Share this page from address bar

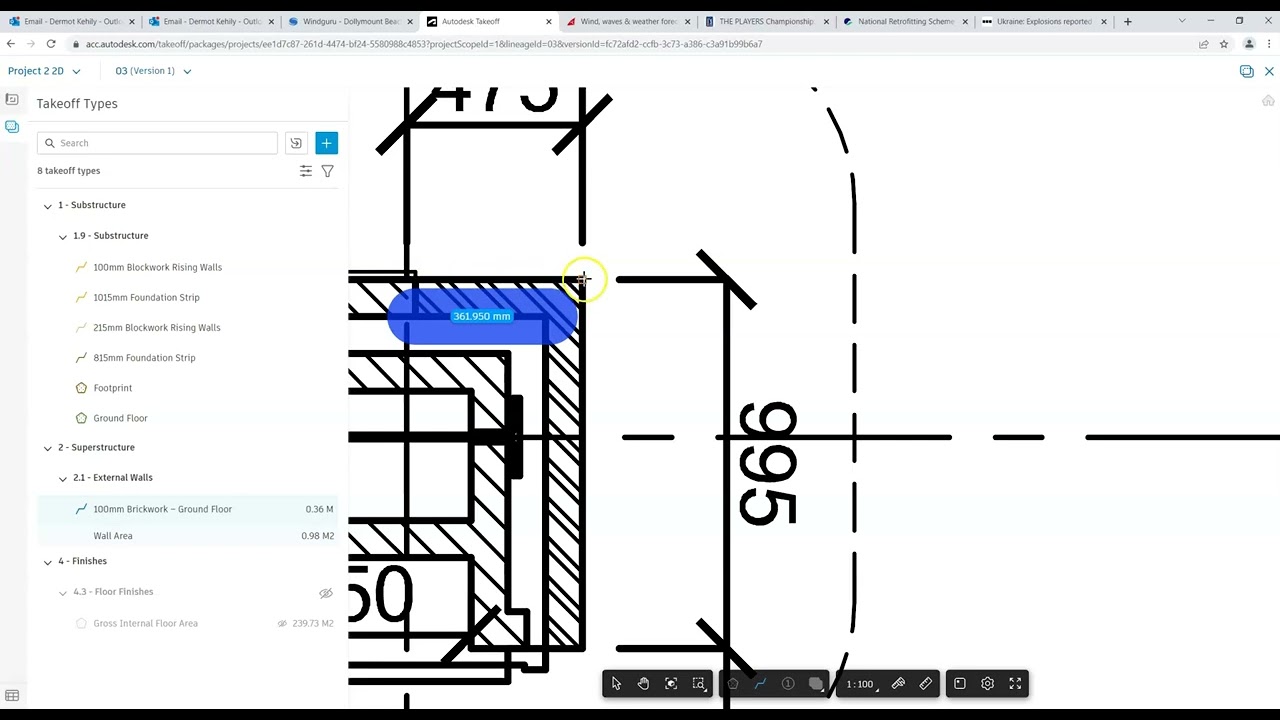click(1203, 44)
